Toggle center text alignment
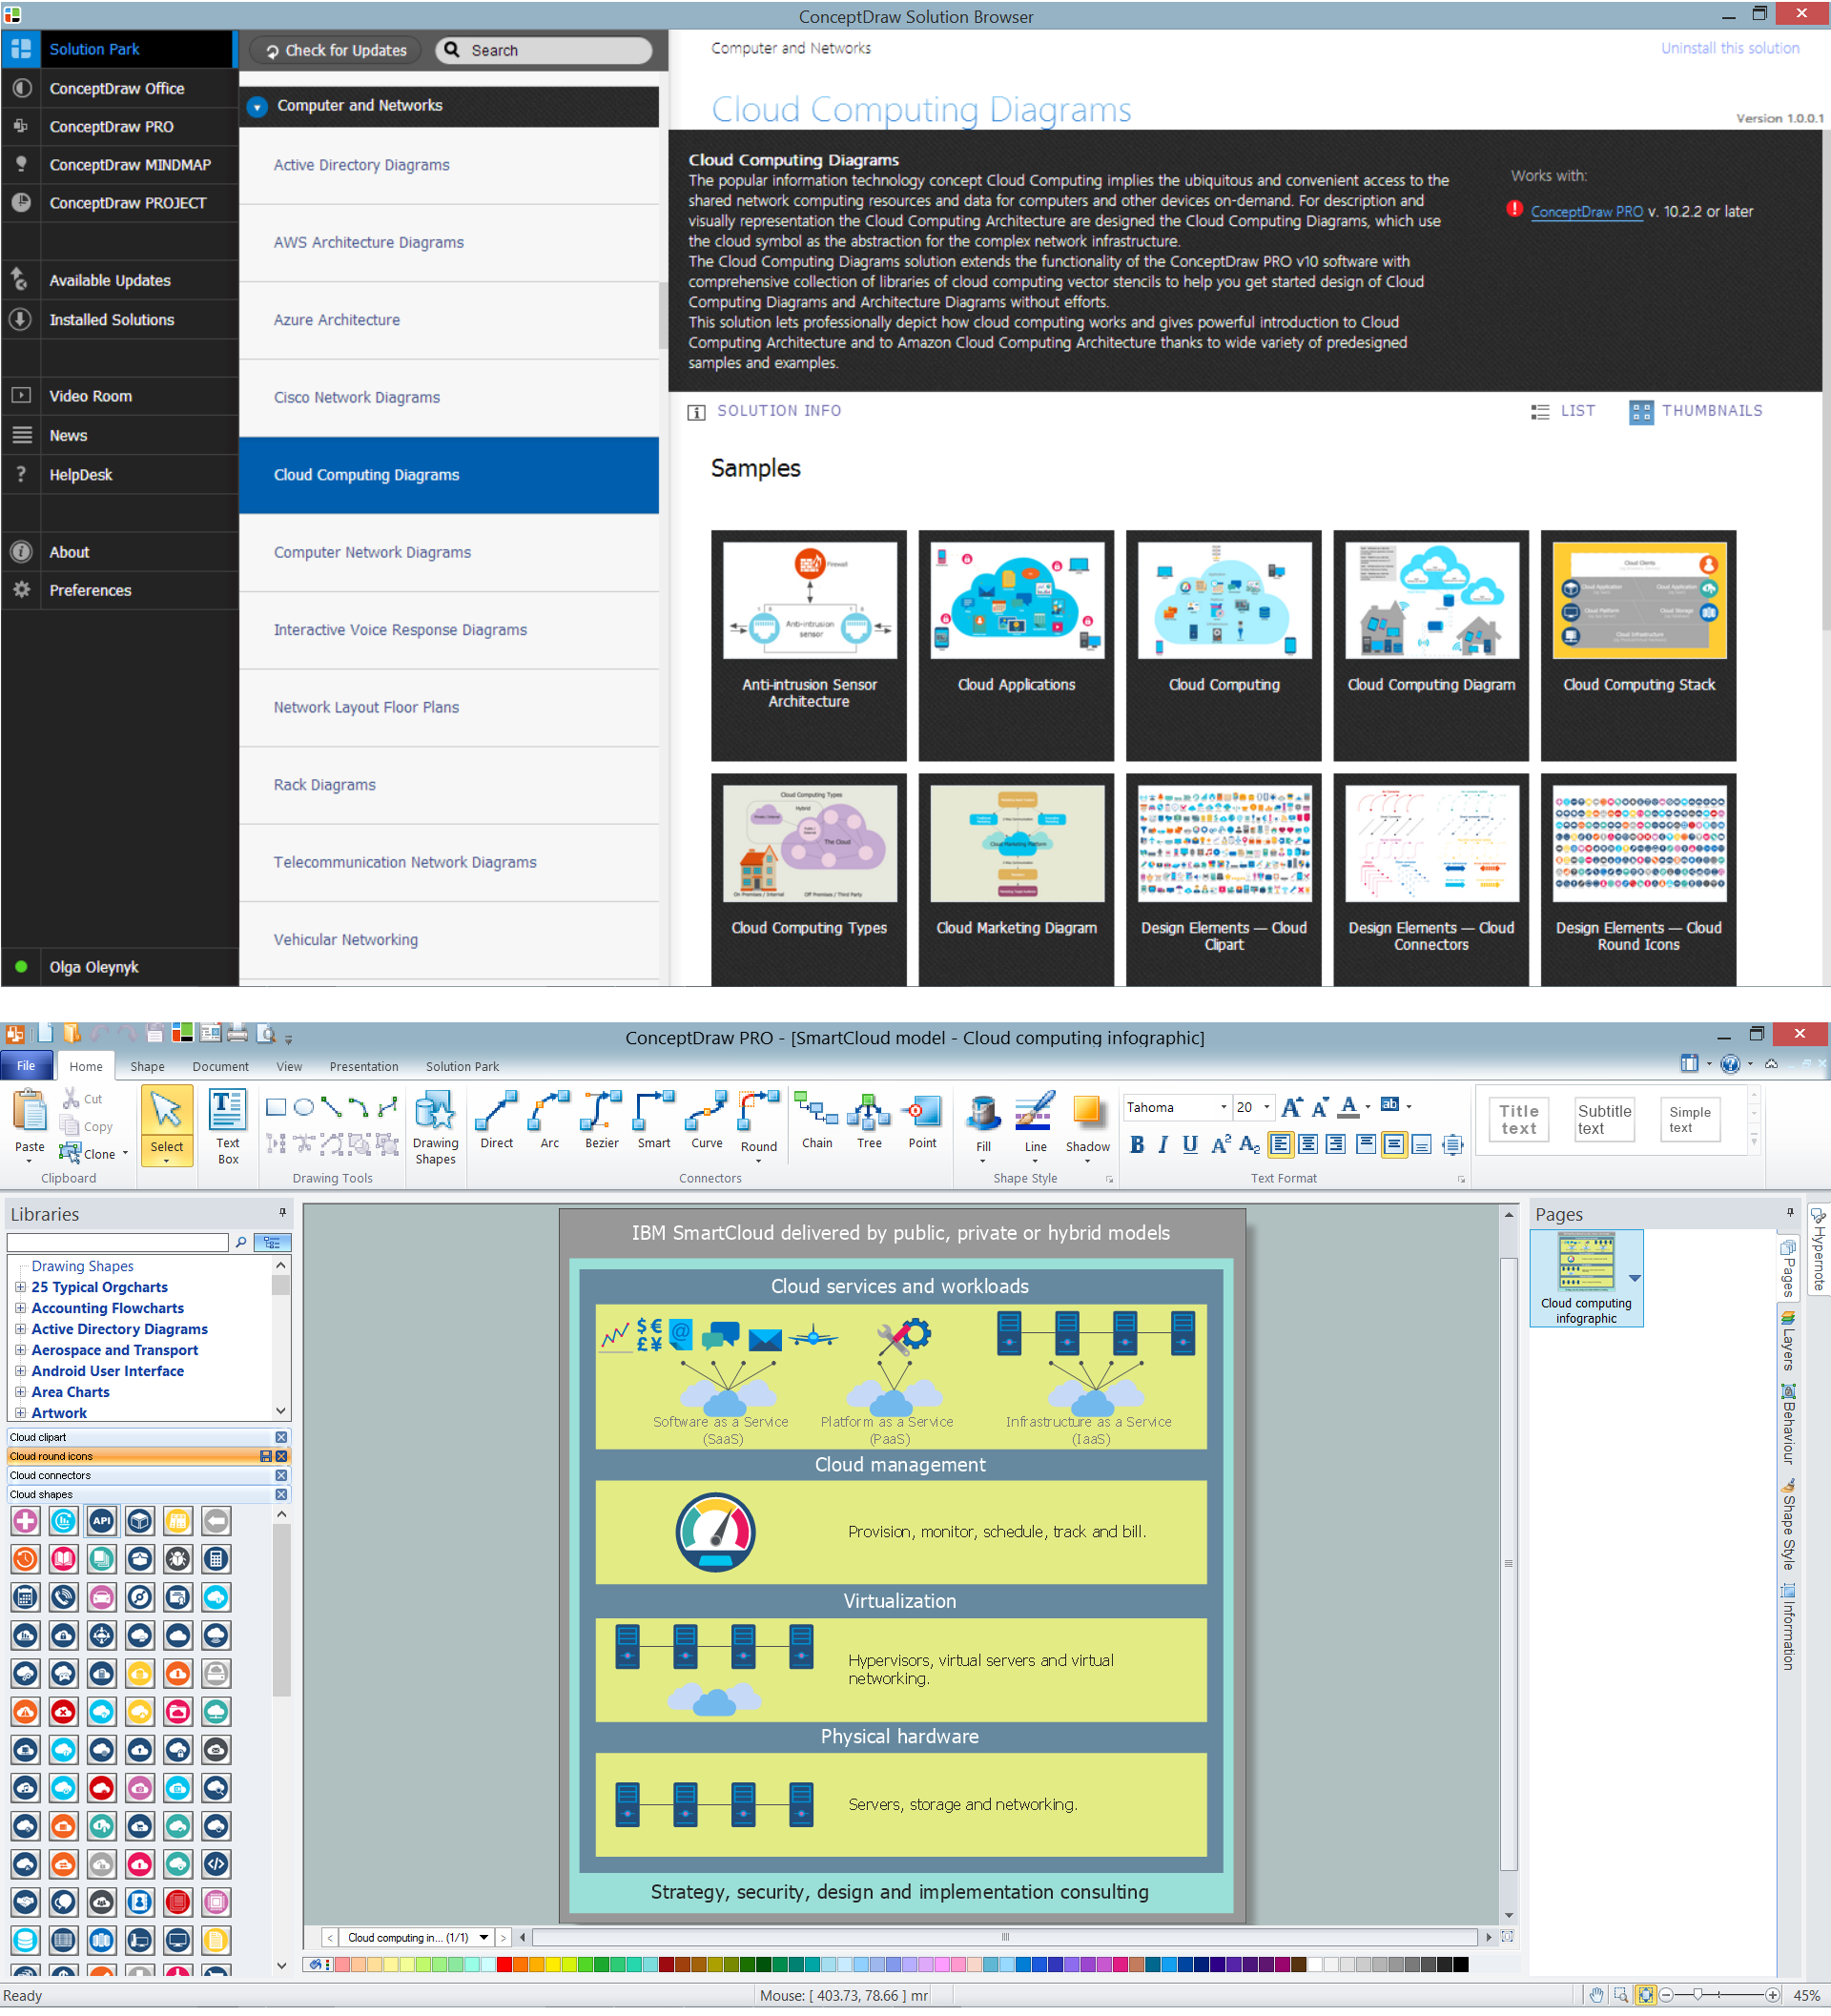The width and height of the screenshot is (1831, 2016). click(x=1308, y=1145)
